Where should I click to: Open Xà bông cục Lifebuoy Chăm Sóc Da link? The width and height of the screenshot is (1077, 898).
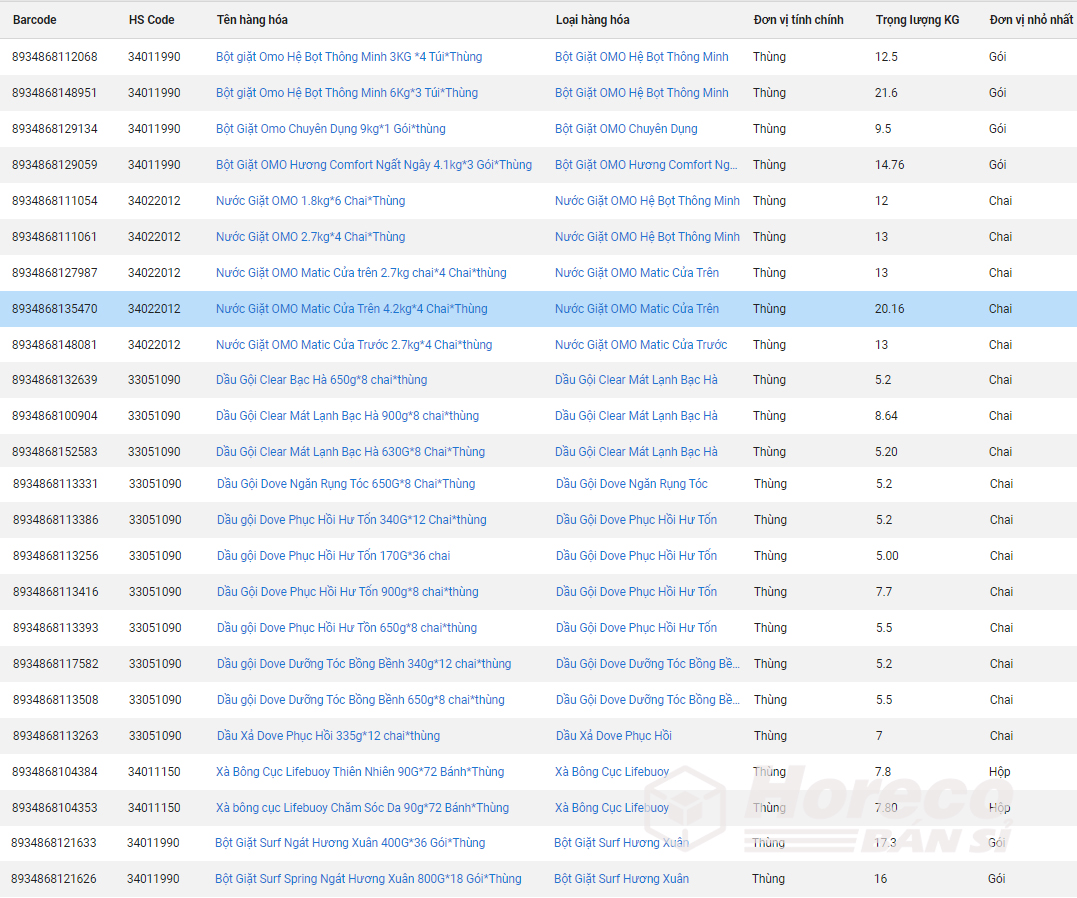pyautogui.click(x=363, y=808)
